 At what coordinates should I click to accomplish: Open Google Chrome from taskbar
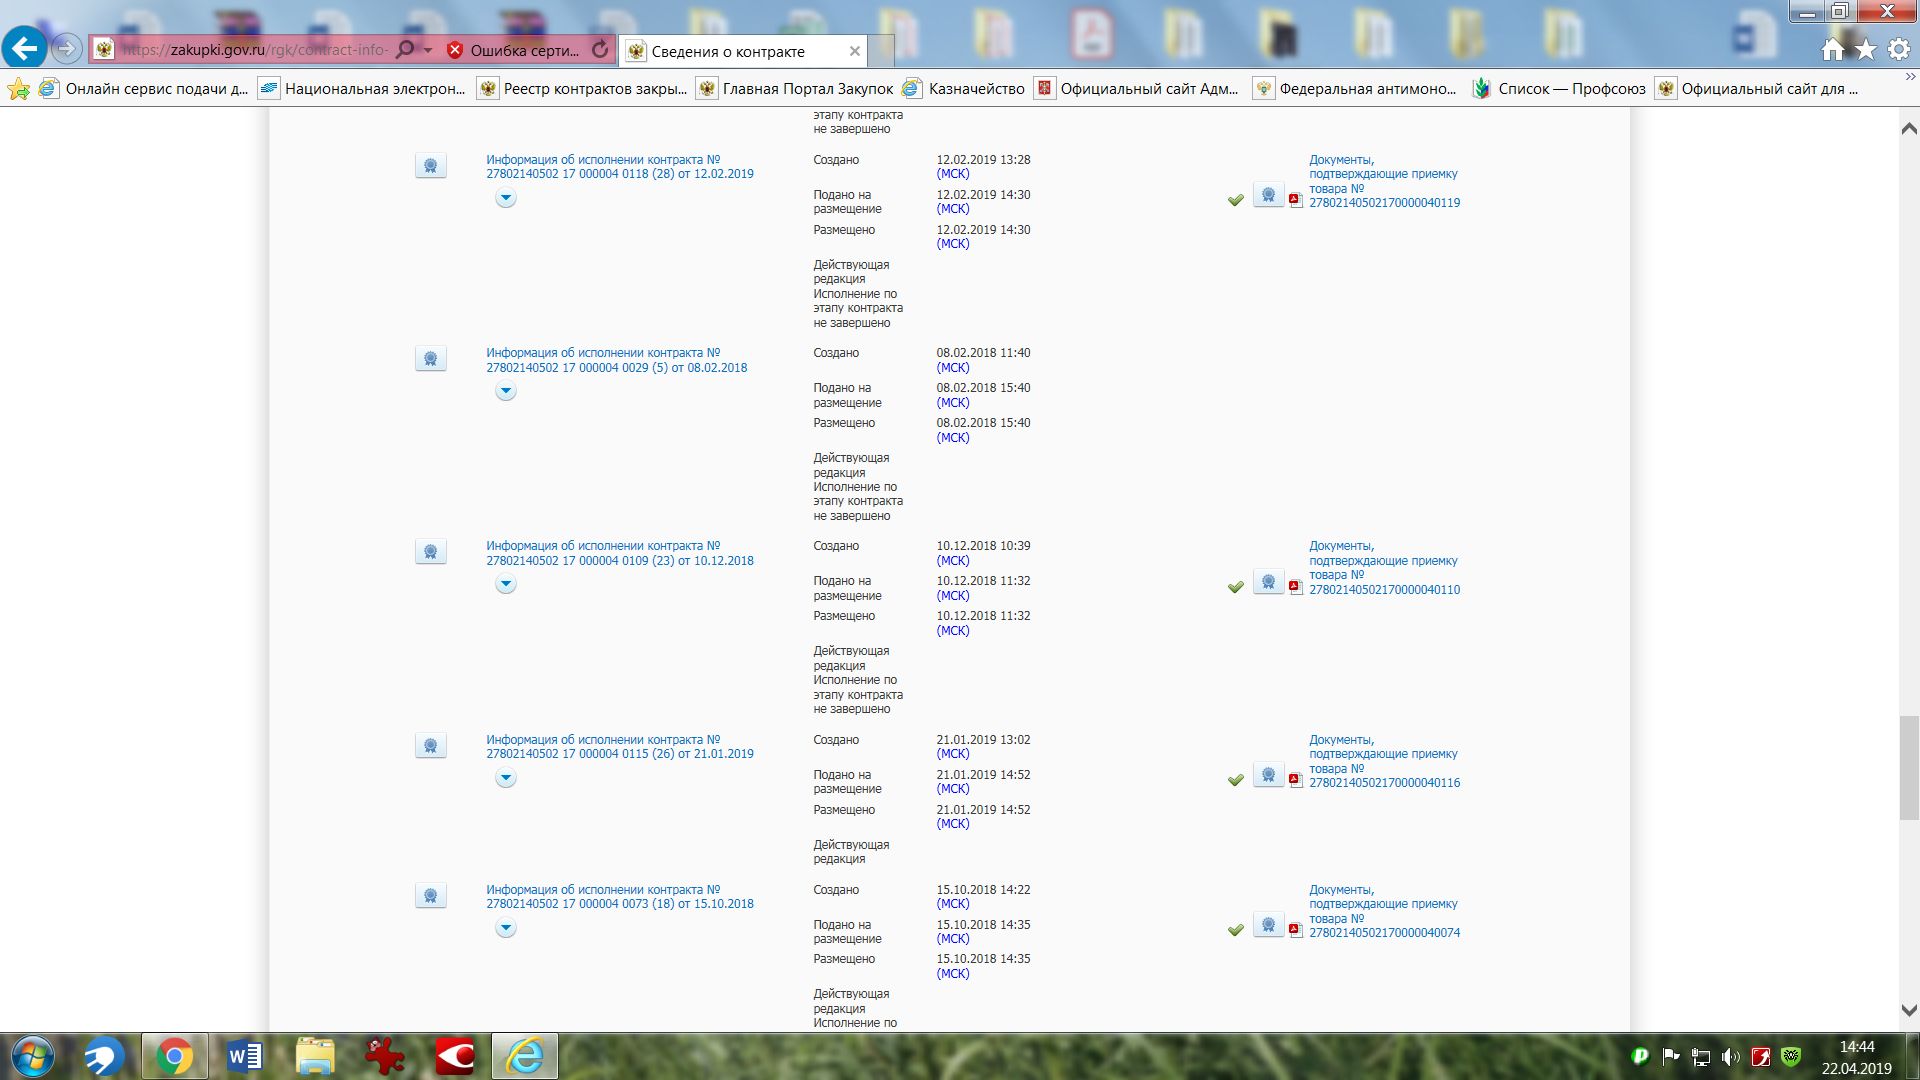click(x=174, y=1057)
